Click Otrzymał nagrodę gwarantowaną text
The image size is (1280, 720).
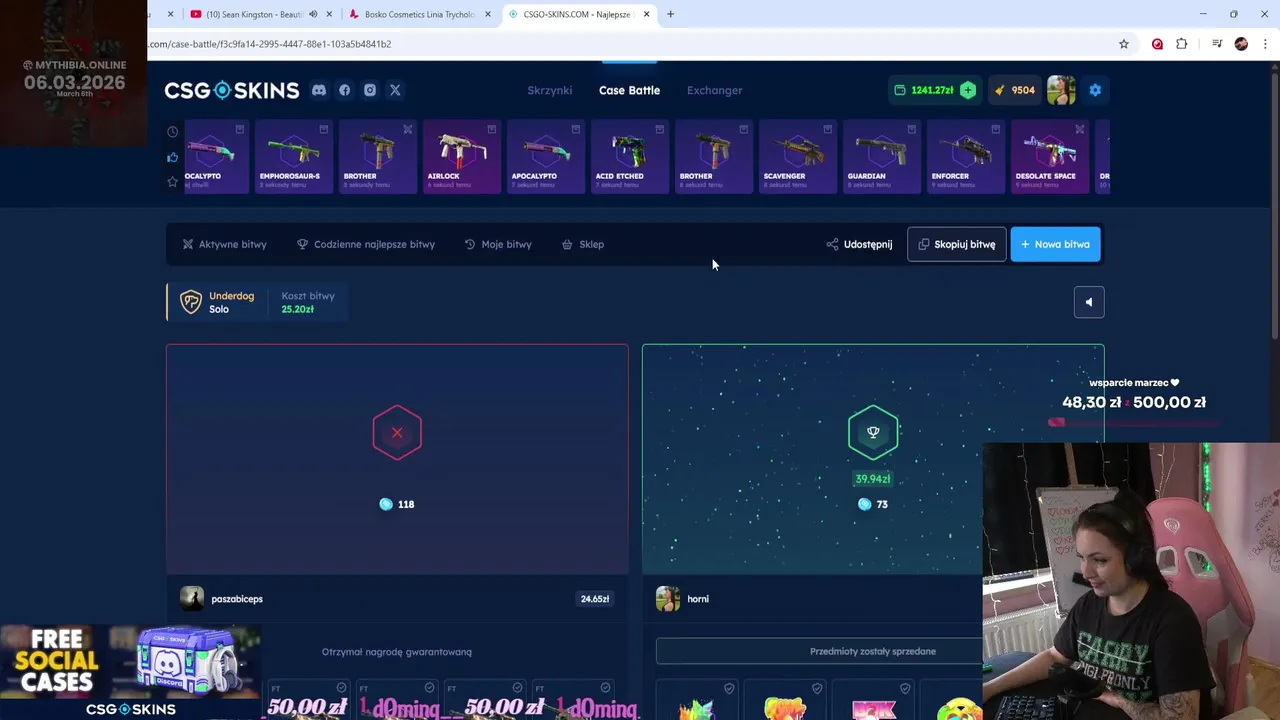[397, 652]
